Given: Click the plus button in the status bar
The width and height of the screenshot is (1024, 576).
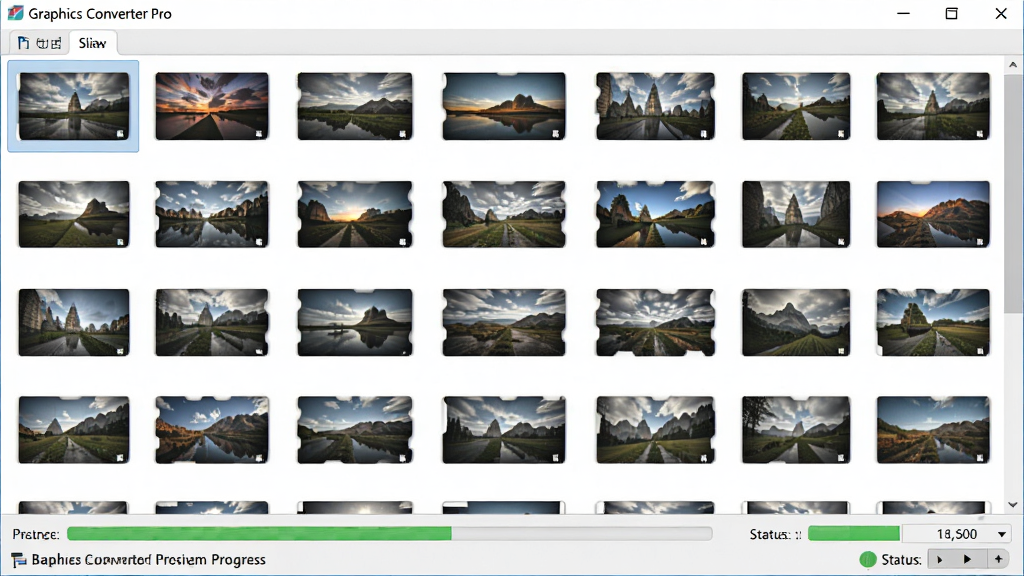Looking at the screenshot, I should [998, 560].
